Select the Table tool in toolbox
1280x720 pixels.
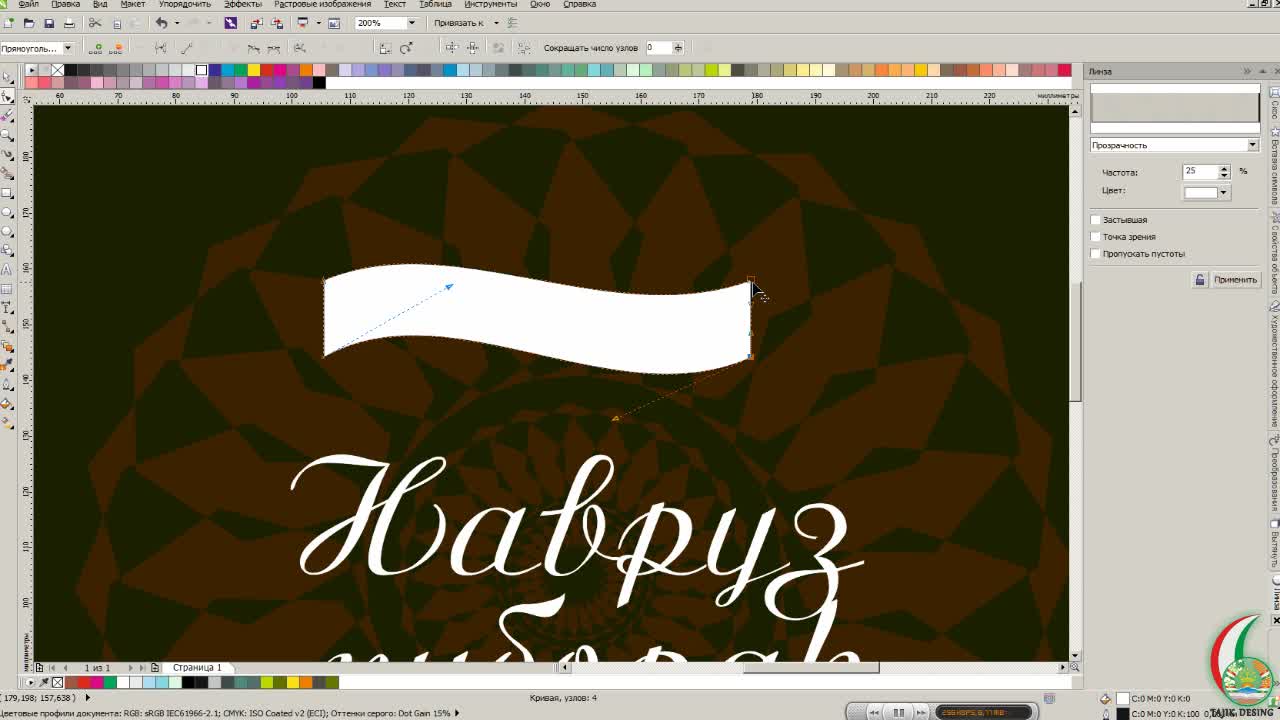[x=7, y=289]
